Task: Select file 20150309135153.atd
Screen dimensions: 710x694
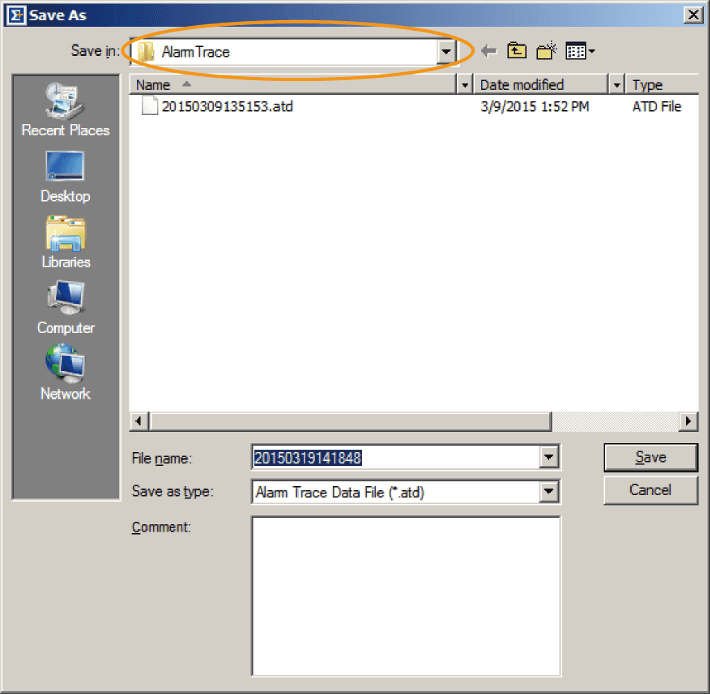Action: click(x=227, y=106)
